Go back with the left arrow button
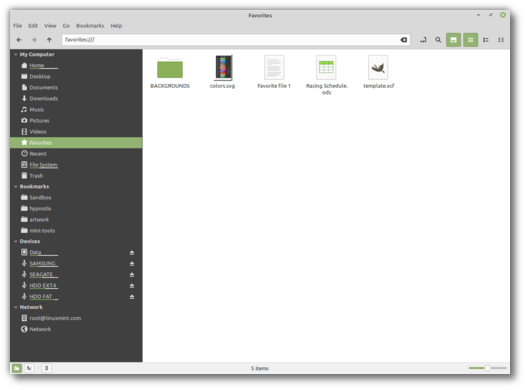Screen dimensions: 526x390 (19, 40)
